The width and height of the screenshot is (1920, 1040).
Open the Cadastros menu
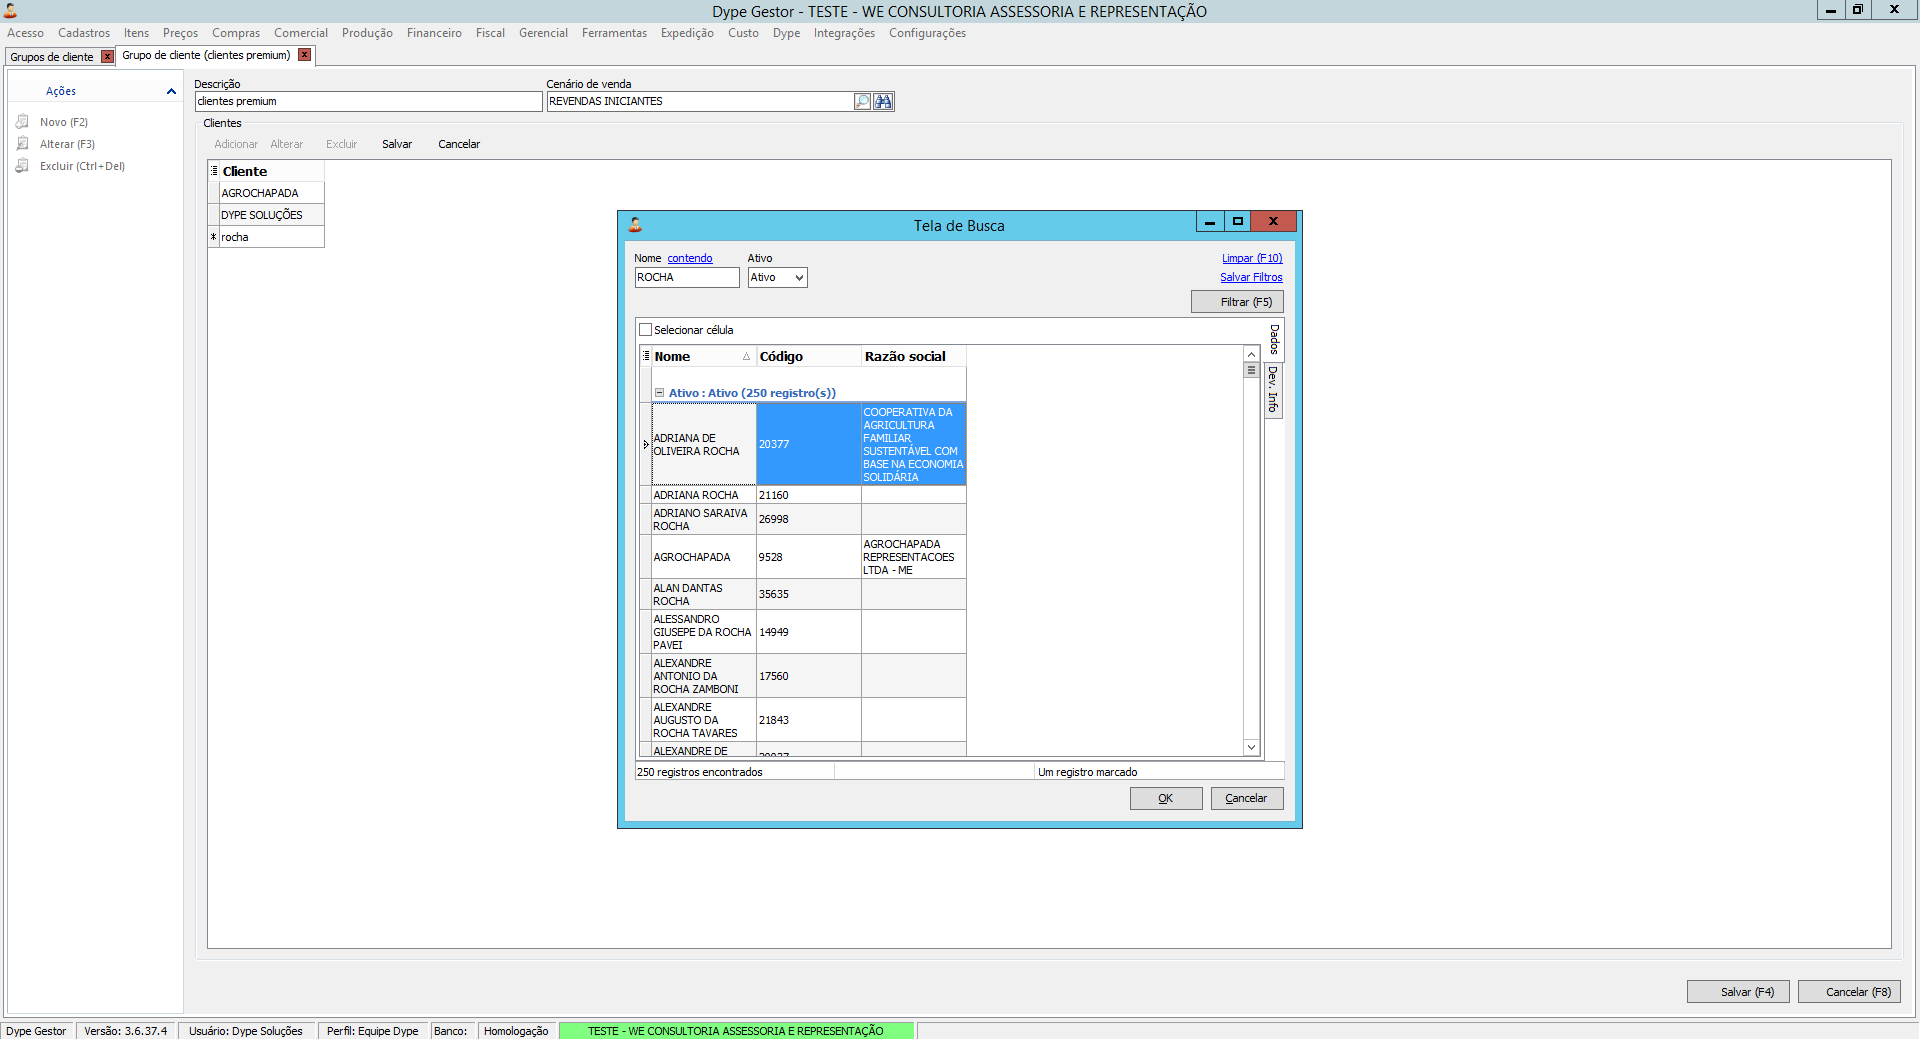click(84, 33)
